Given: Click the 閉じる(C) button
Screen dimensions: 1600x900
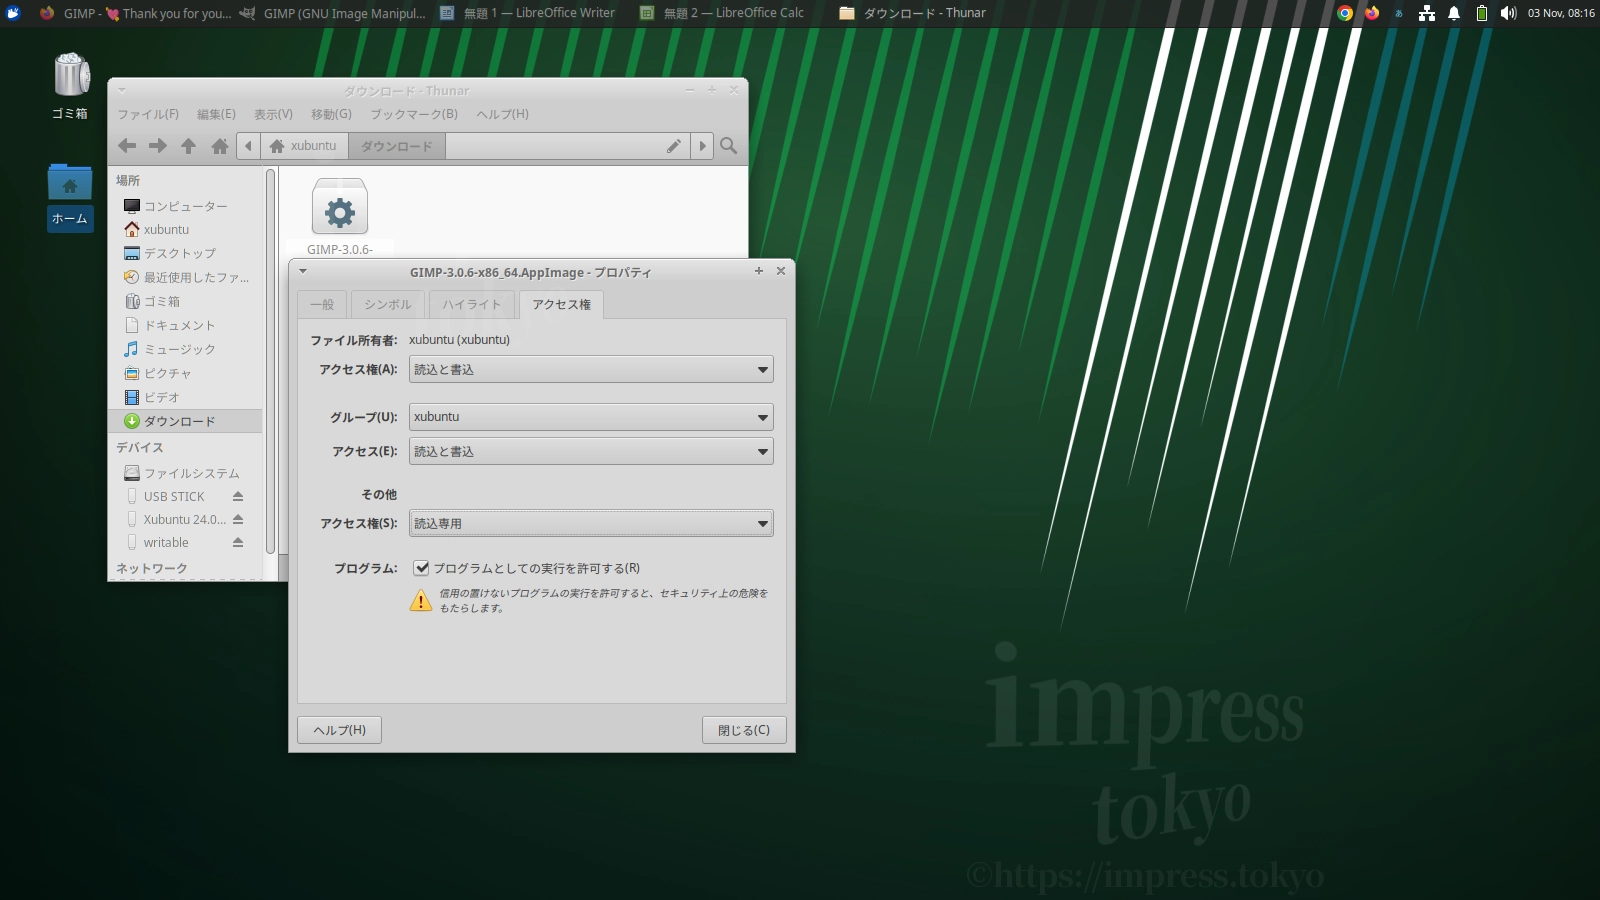Looking at the screenshot, I should [x=744, y=730].
